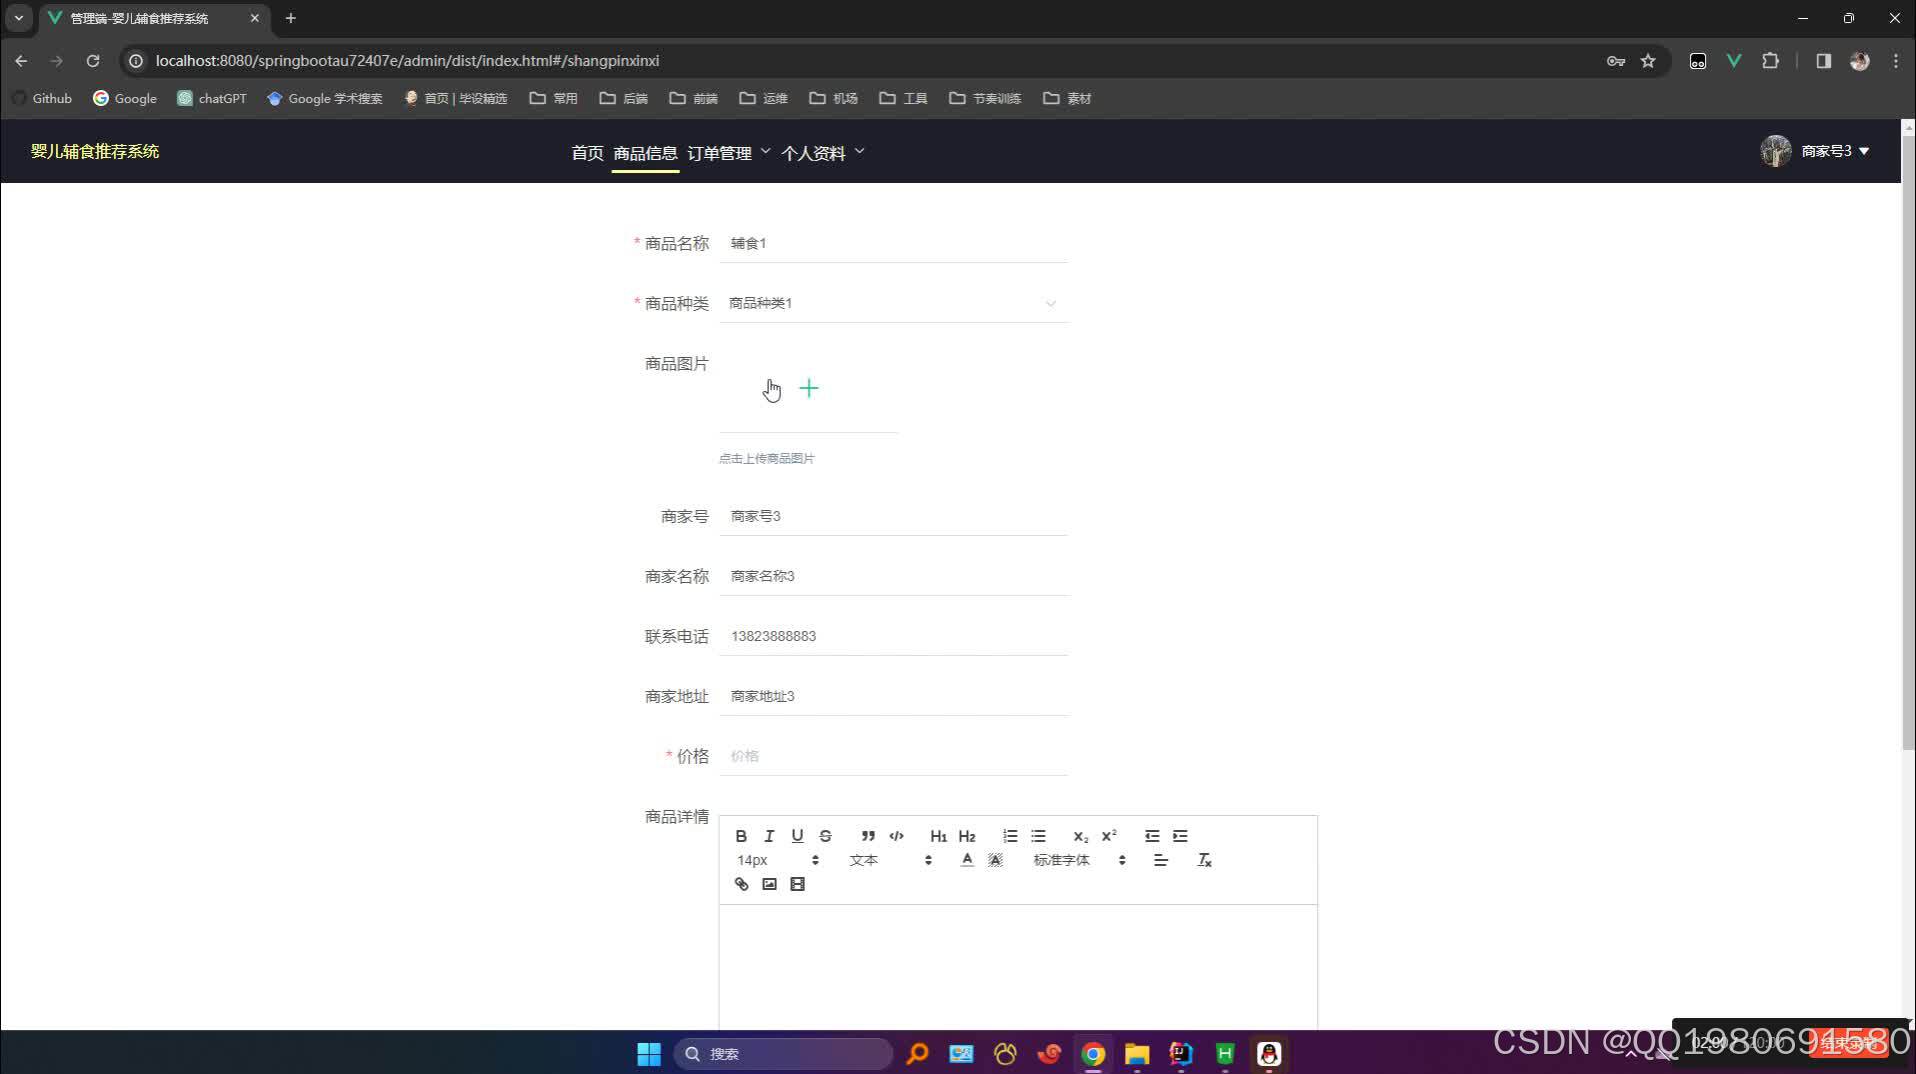Click 点击上传商品图片 to upload product image
1916x1074 pixels.
point(766,458)
